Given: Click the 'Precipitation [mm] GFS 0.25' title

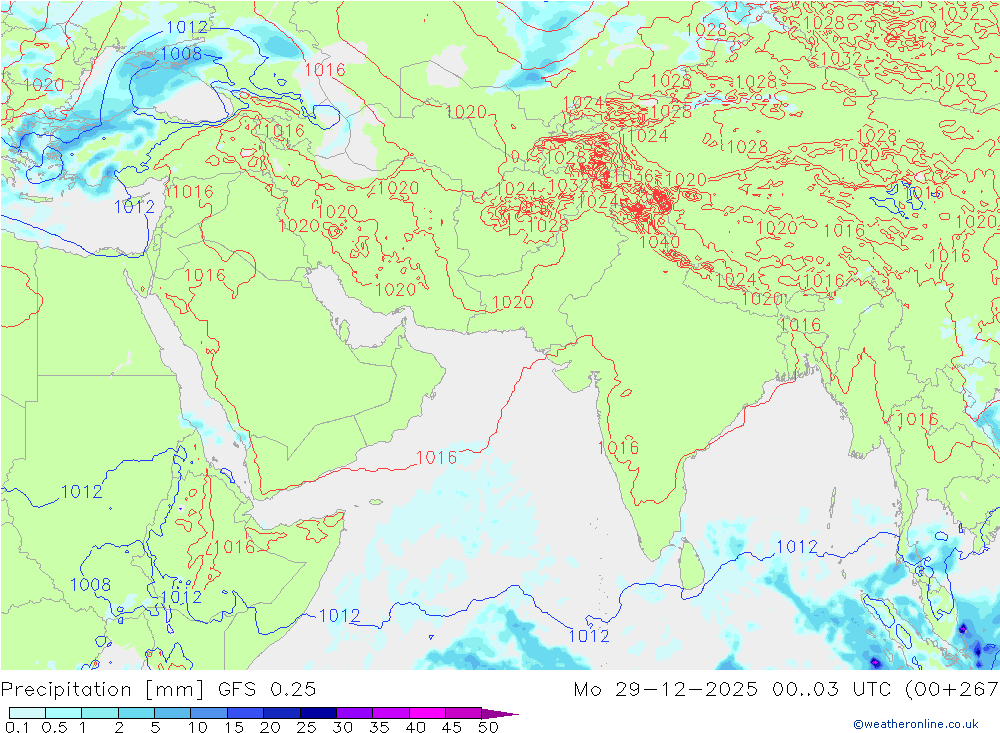Looking at the screenshot, I should 158,690.
